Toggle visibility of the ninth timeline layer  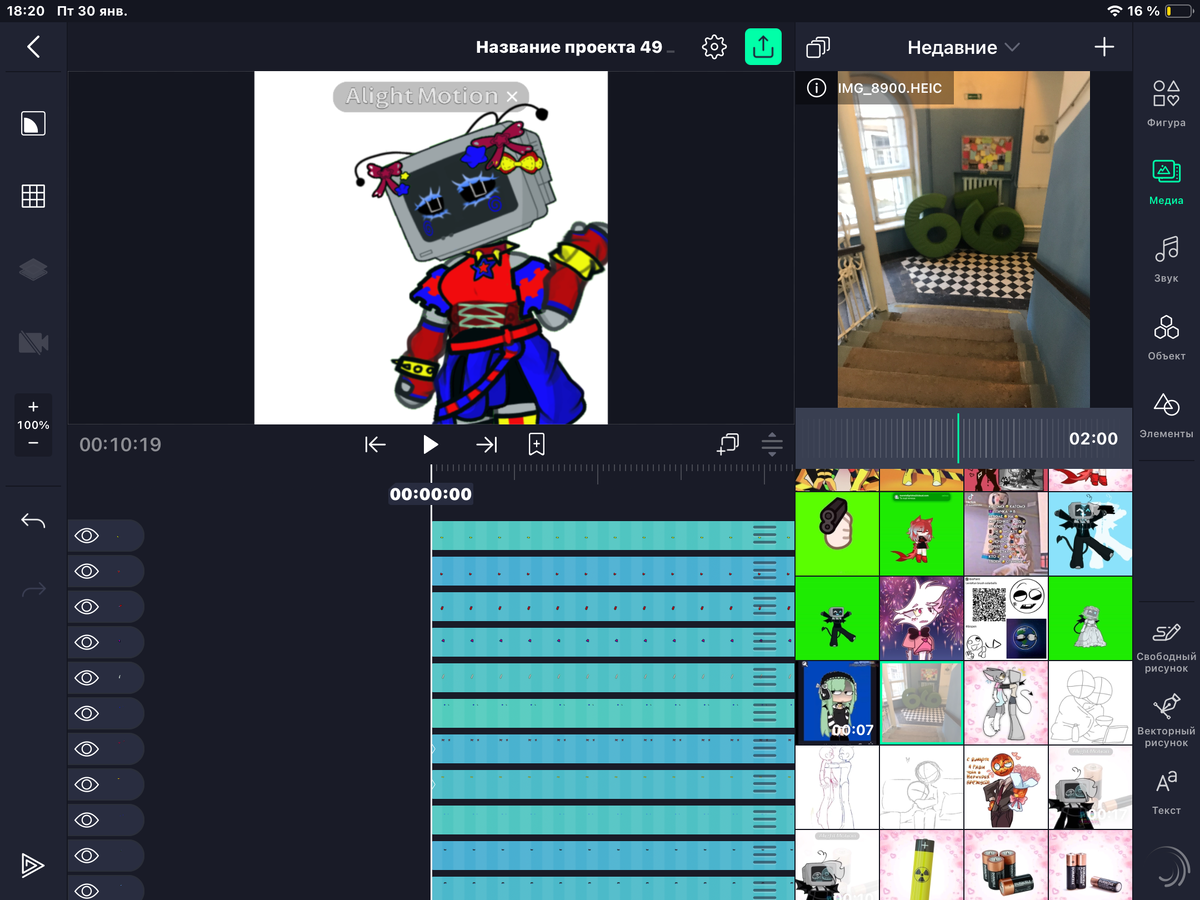(87, 820)
